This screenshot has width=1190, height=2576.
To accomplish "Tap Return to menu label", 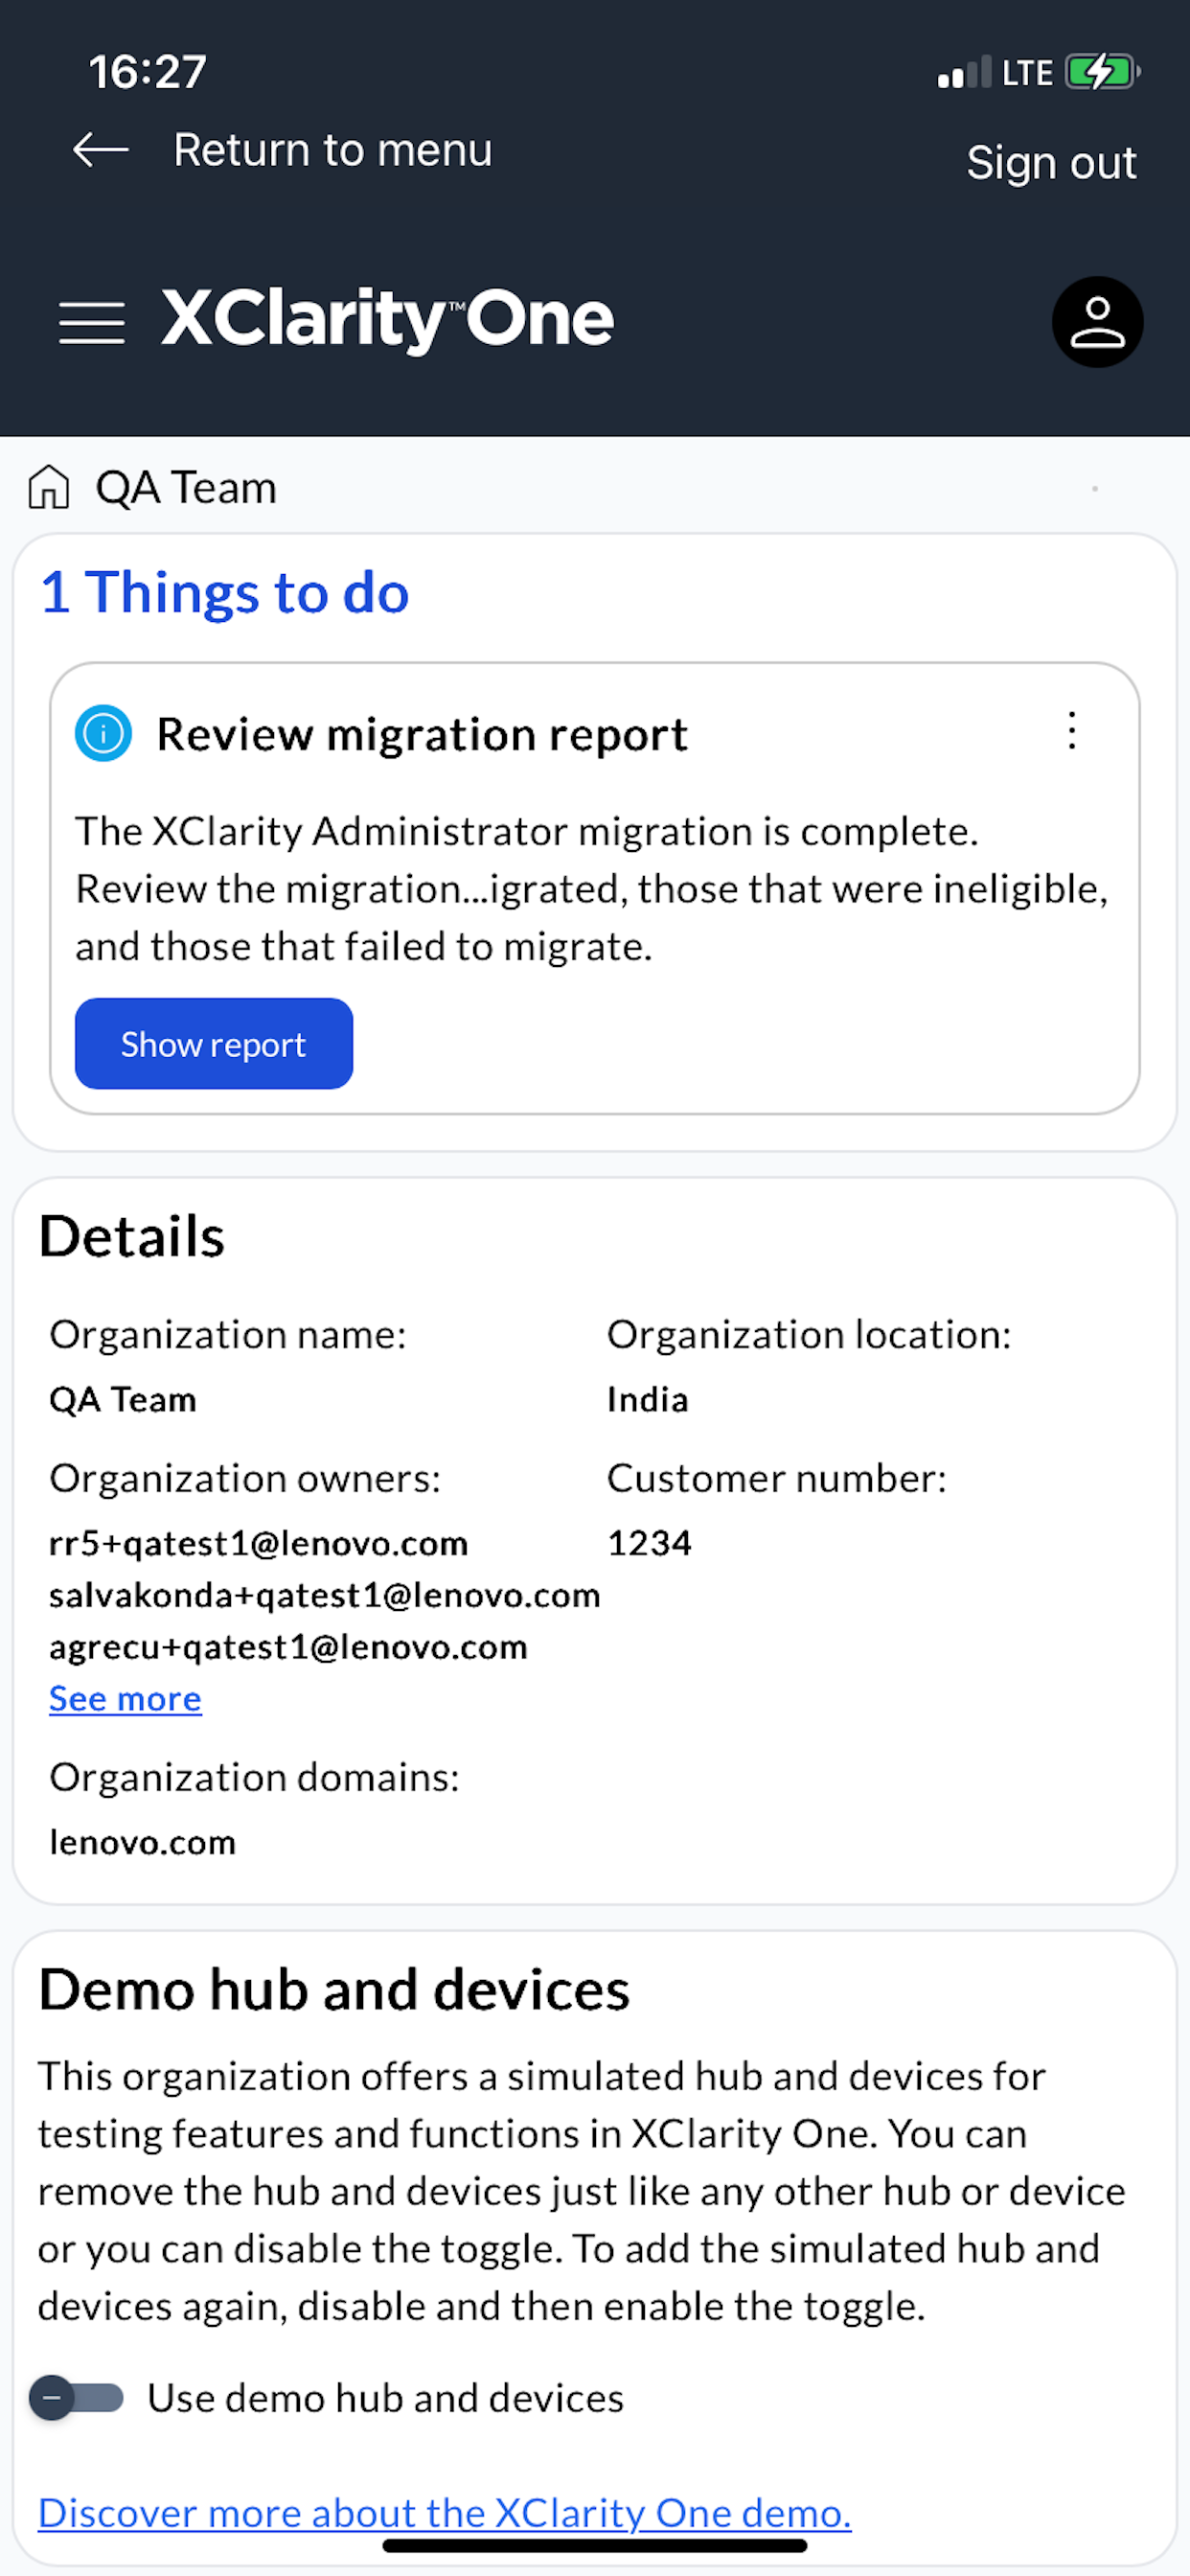I will pyautogui.click(x=333, y=150).
